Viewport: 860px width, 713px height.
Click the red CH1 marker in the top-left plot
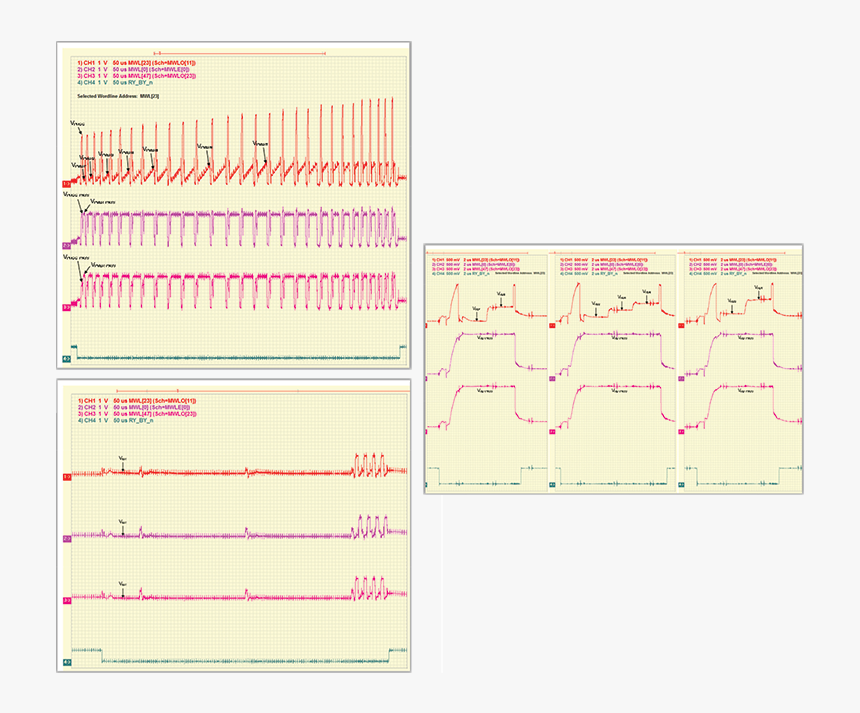tap(66, 184)
